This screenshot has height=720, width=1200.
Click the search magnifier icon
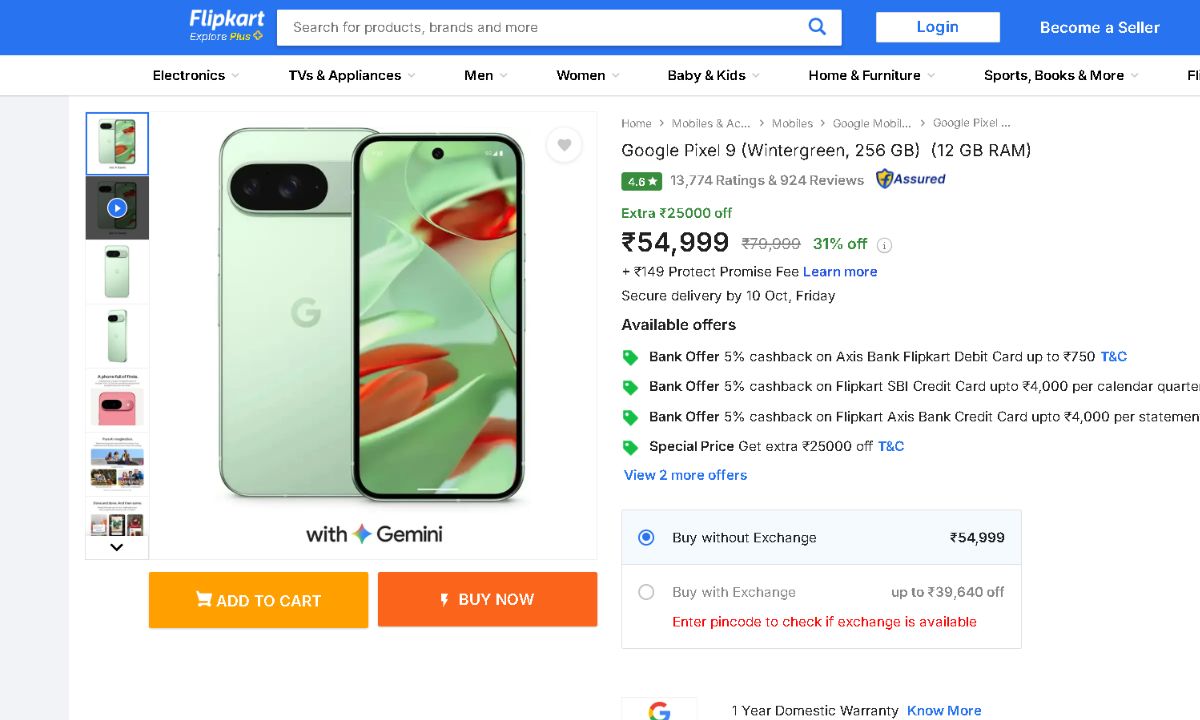coord(817,27)
